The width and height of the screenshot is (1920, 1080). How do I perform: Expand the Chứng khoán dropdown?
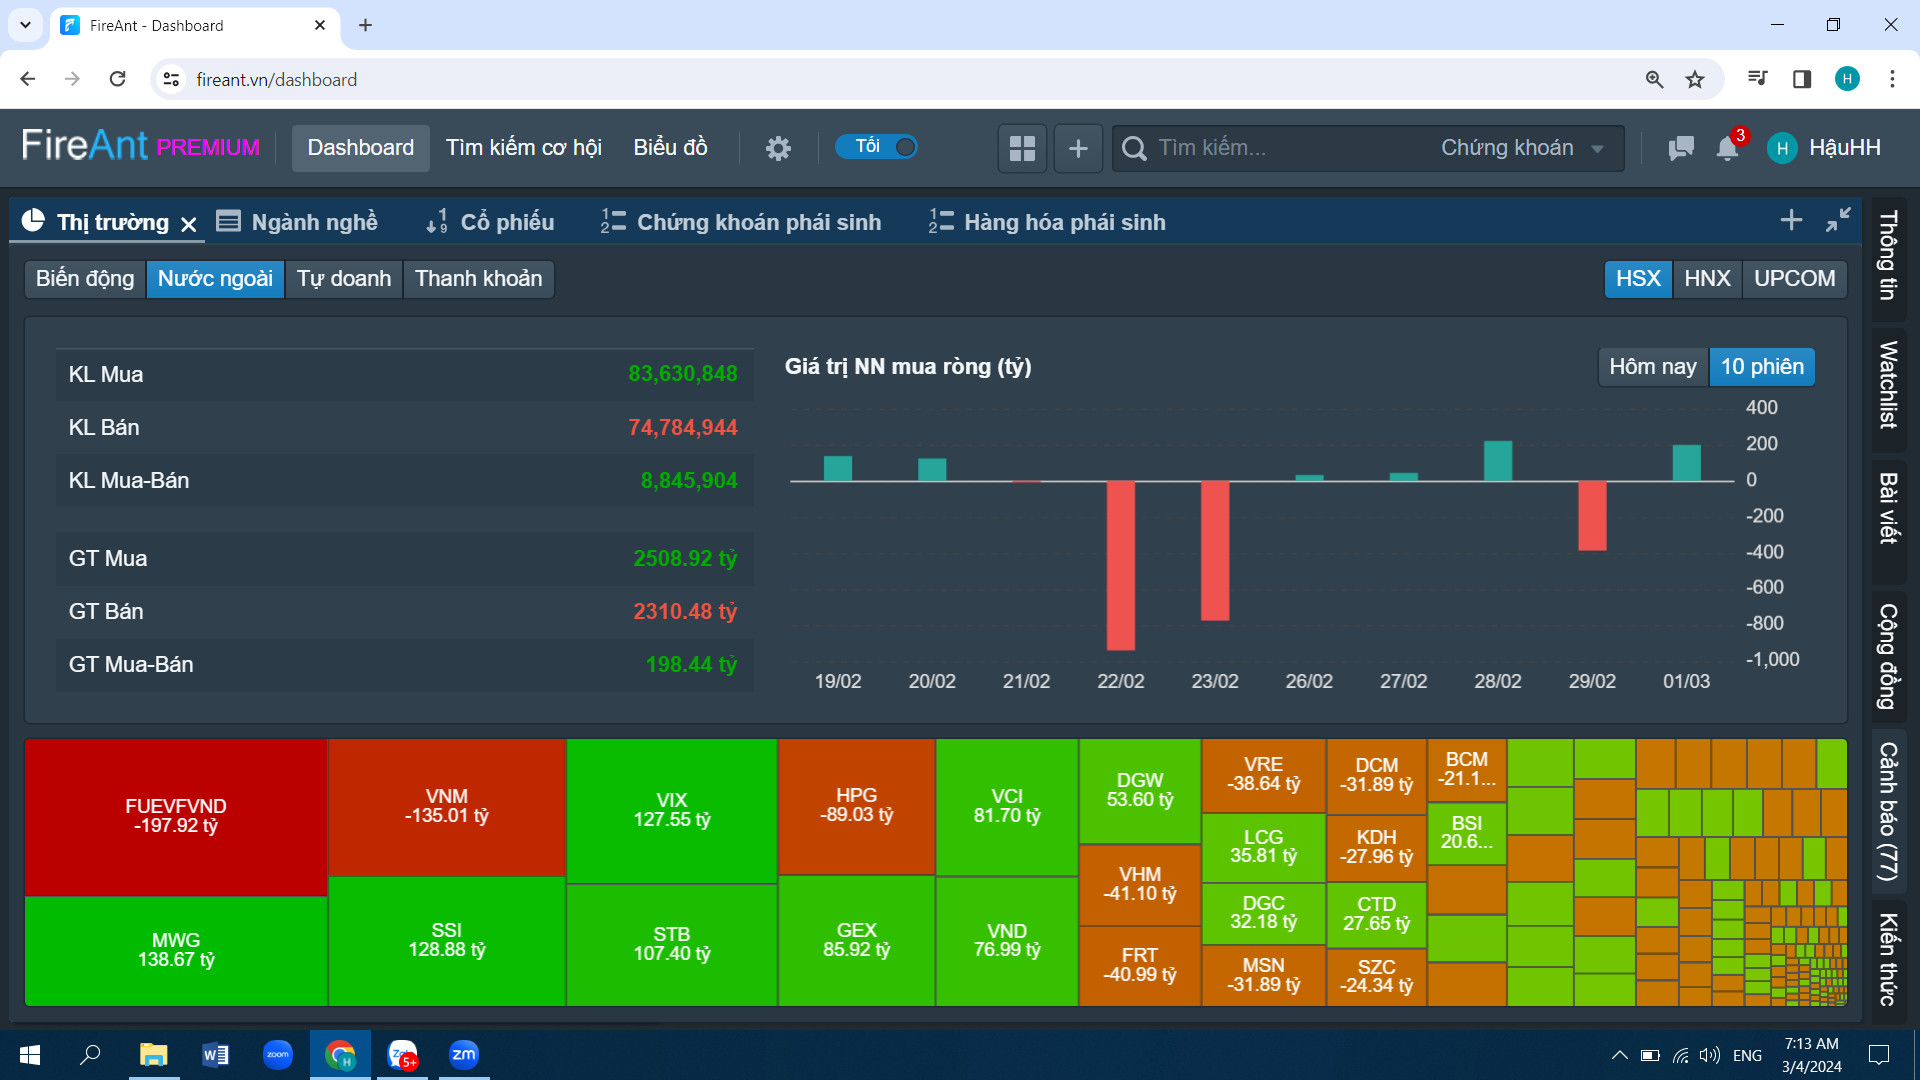[1522, 148]
